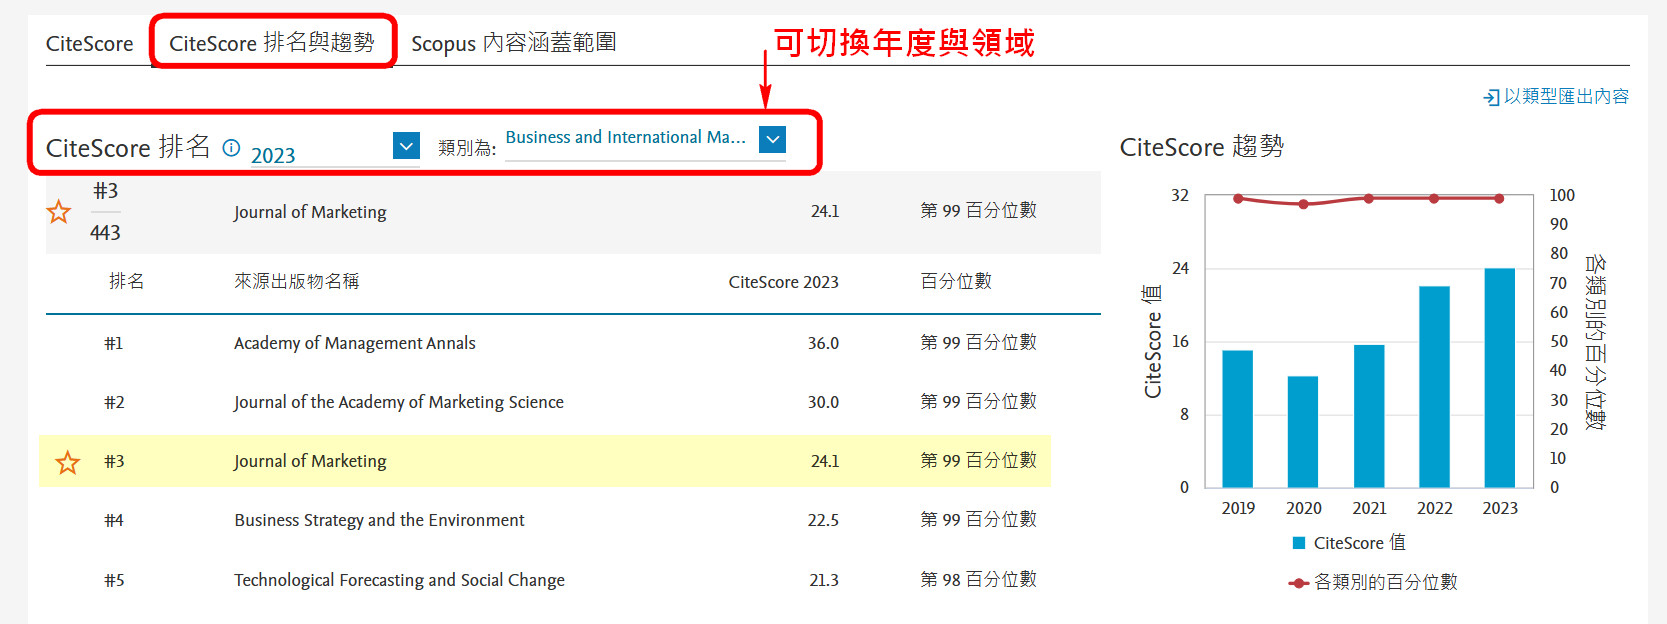Open Technological Forecasting and Social Change

click(399, 580)
